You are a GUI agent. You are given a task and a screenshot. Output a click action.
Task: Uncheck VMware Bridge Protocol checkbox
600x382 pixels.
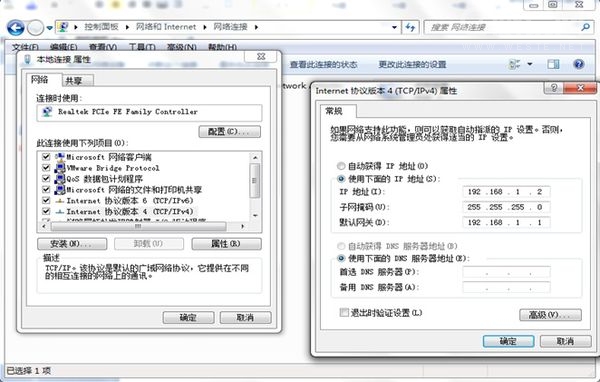(46, 168)
